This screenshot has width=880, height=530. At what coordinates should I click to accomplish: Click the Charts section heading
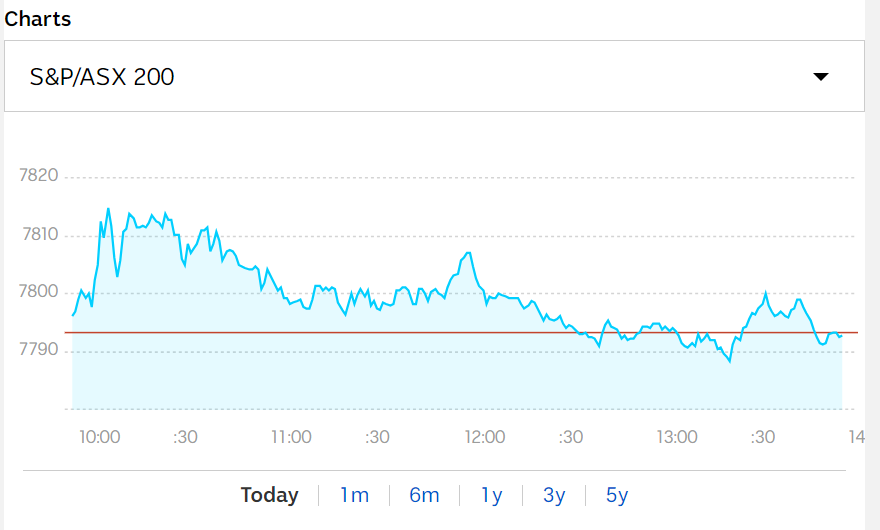click(38, 19)
